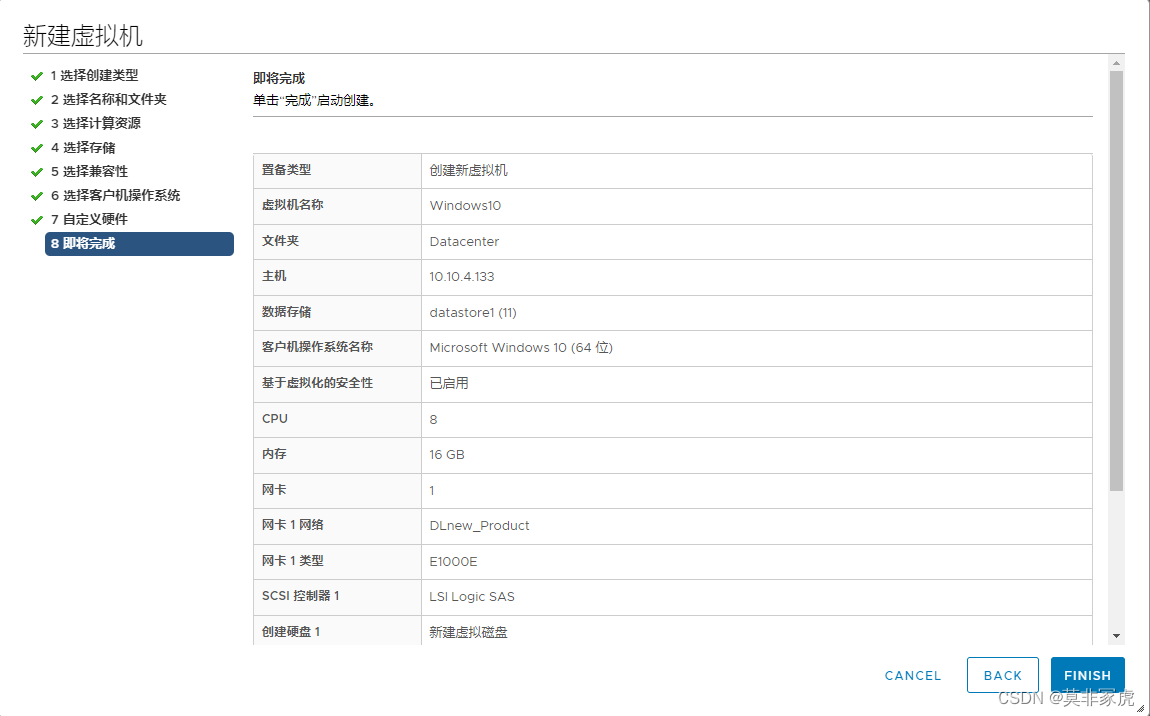Click the BACK button
Screen dimensions: 1150x716
point(1003,675)
